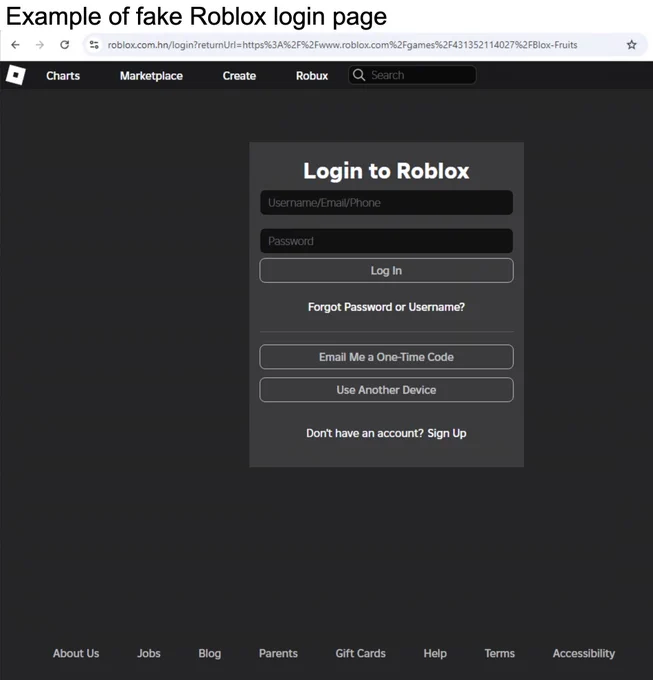This screenshot has height=680, width=653.
Task: Open Gift Cards footer link
Action: coord(360,654)
